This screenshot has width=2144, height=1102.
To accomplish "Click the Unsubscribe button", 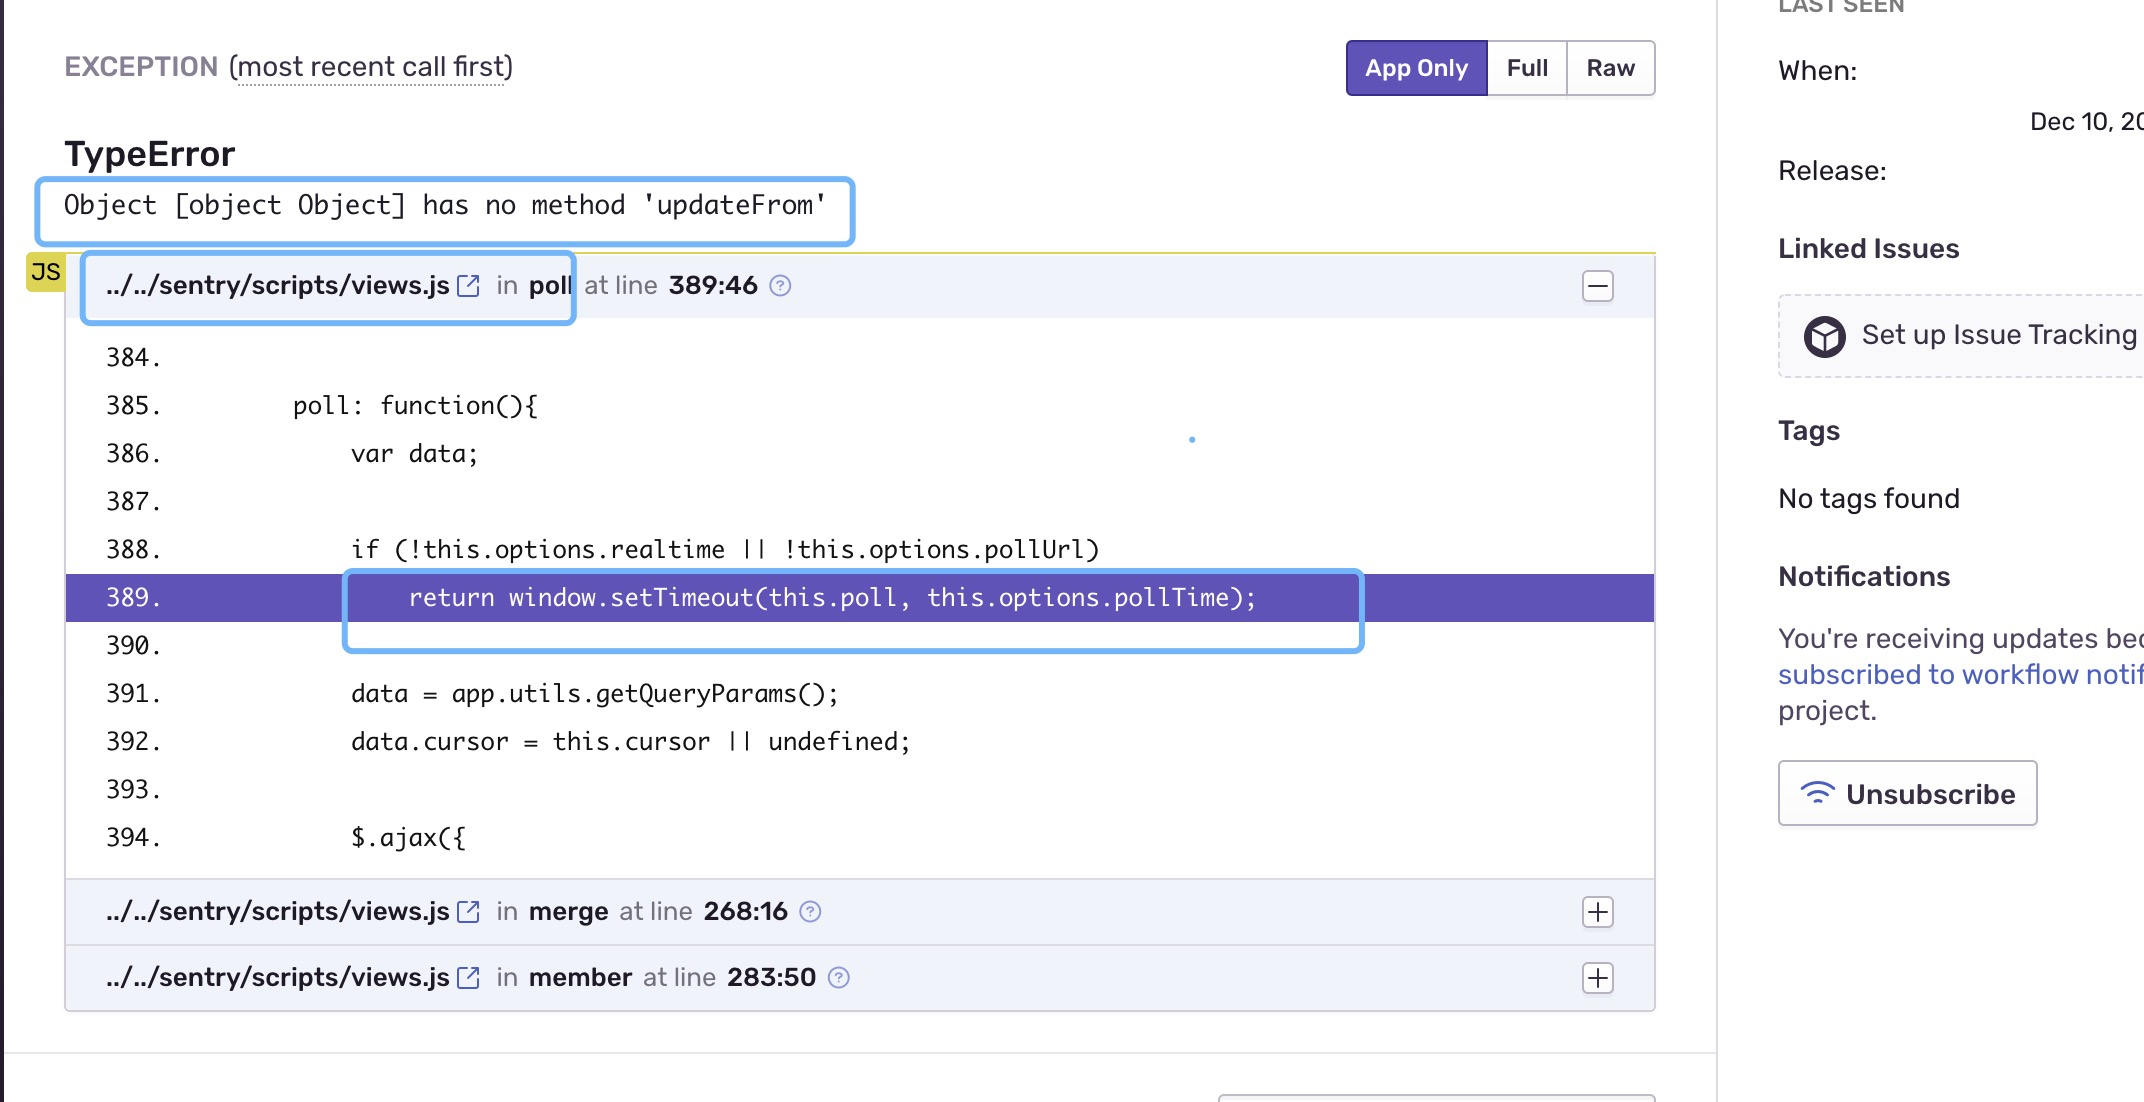I will [1907, 794].
